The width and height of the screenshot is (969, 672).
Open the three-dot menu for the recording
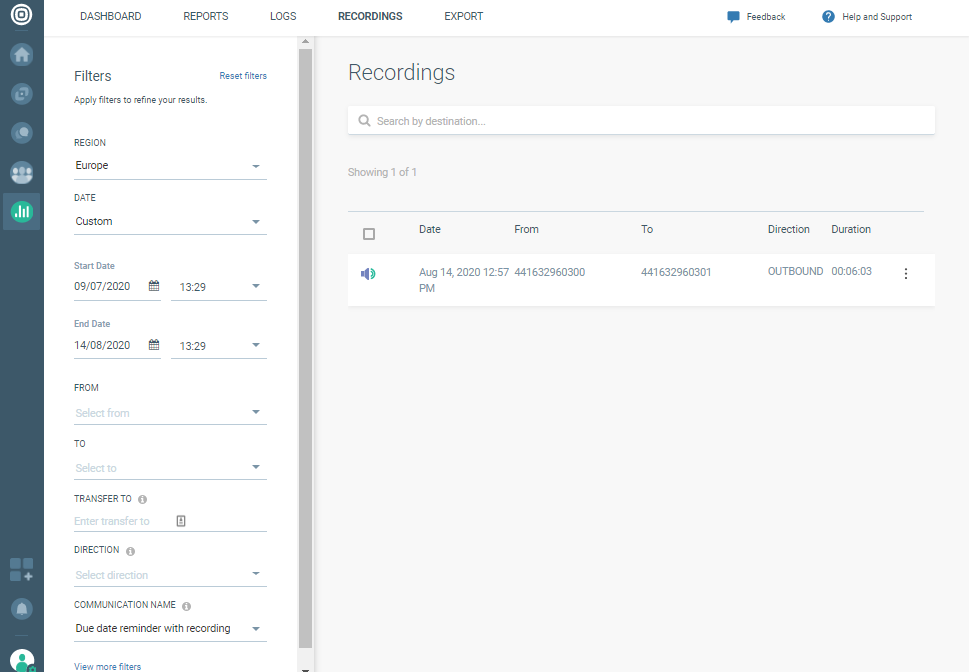pyautogui.click(x=906, y=273)
